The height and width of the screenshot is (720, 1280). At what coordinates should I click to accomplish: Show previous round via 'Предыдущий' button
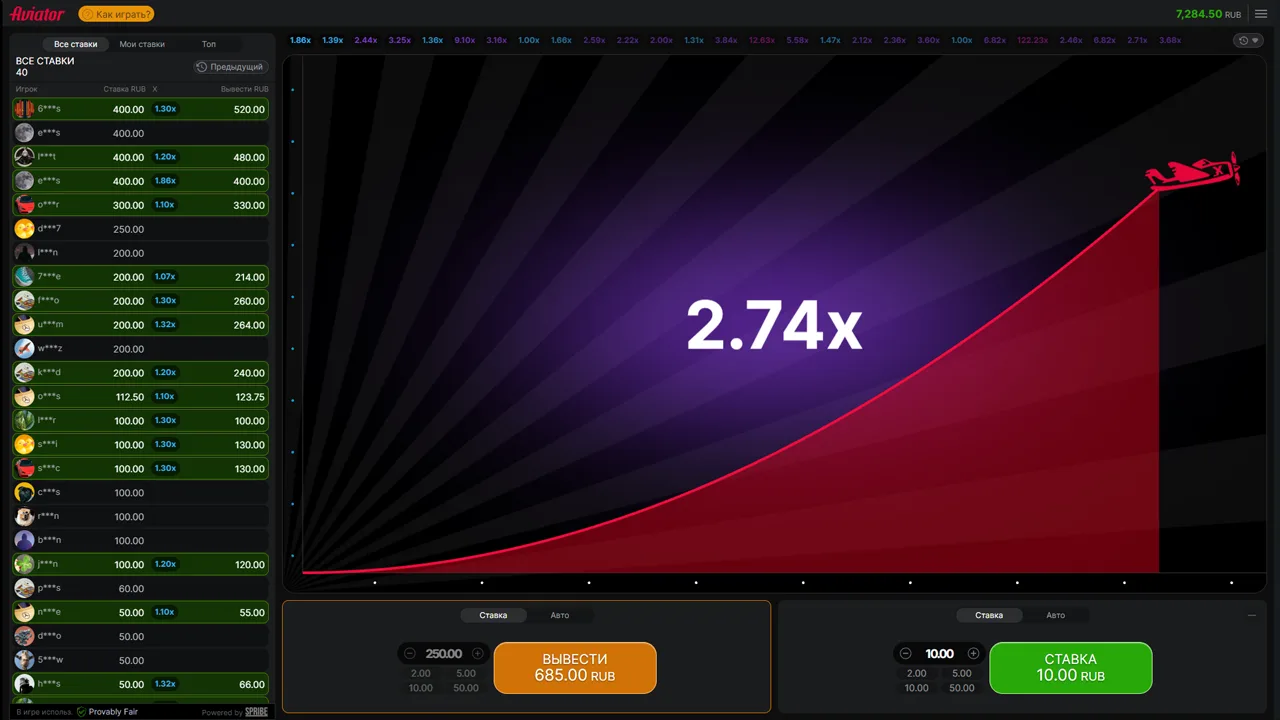coord(230,67)
